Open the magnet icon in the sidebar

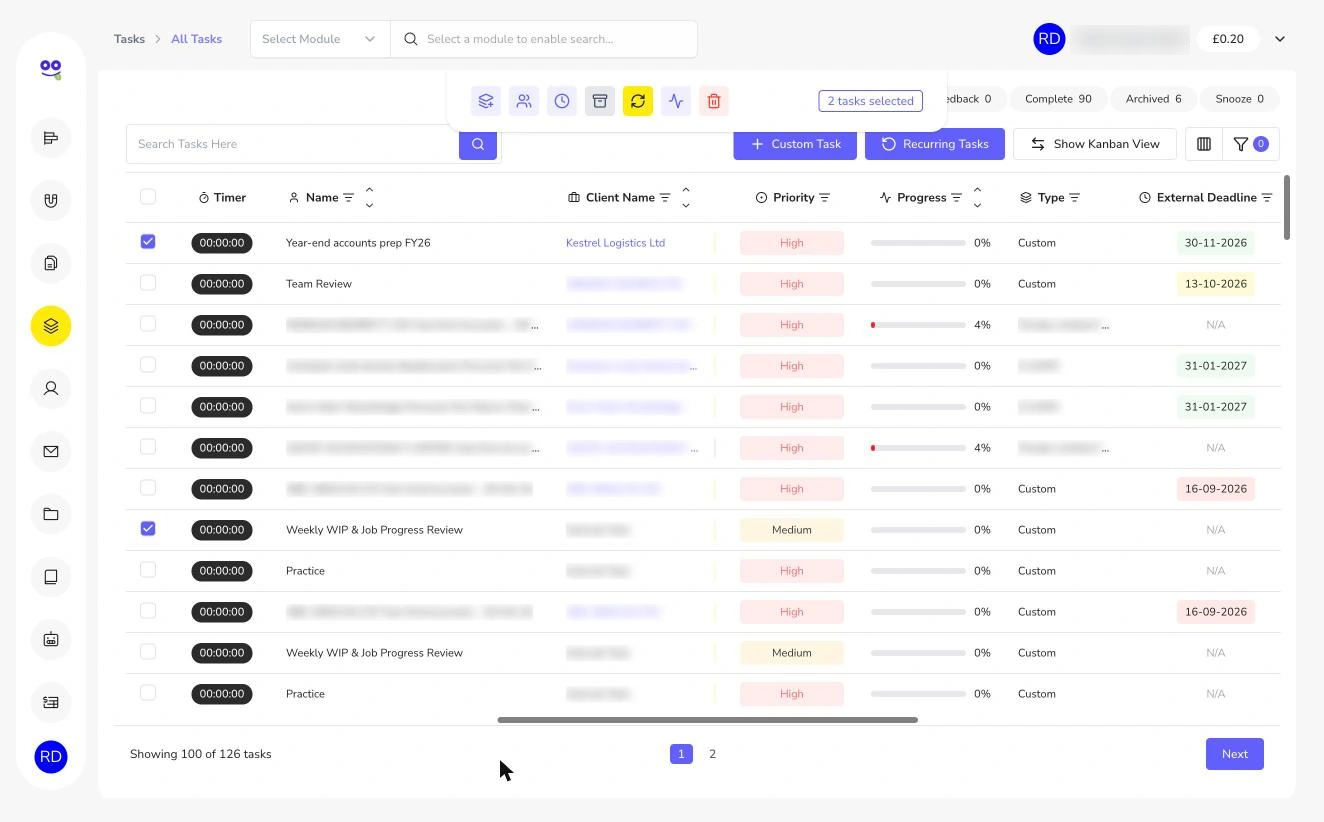tap(51, 200)
